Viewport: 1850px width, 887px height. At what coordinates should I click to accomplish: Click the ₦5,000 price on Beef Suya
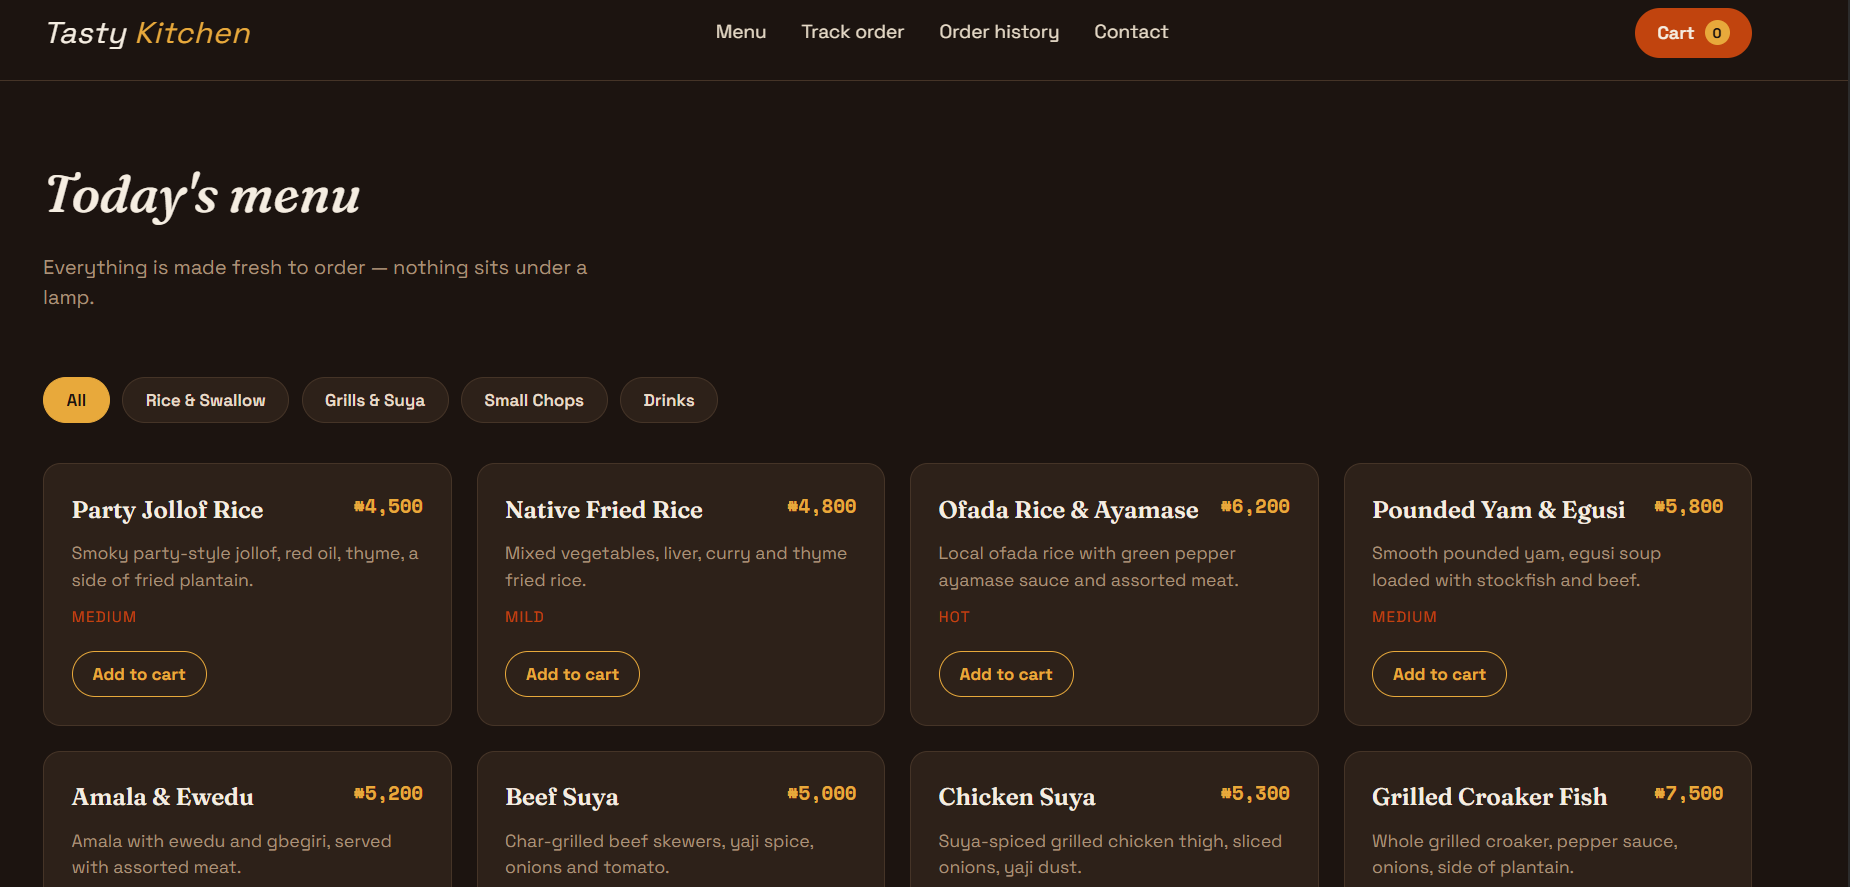[822, 794]
